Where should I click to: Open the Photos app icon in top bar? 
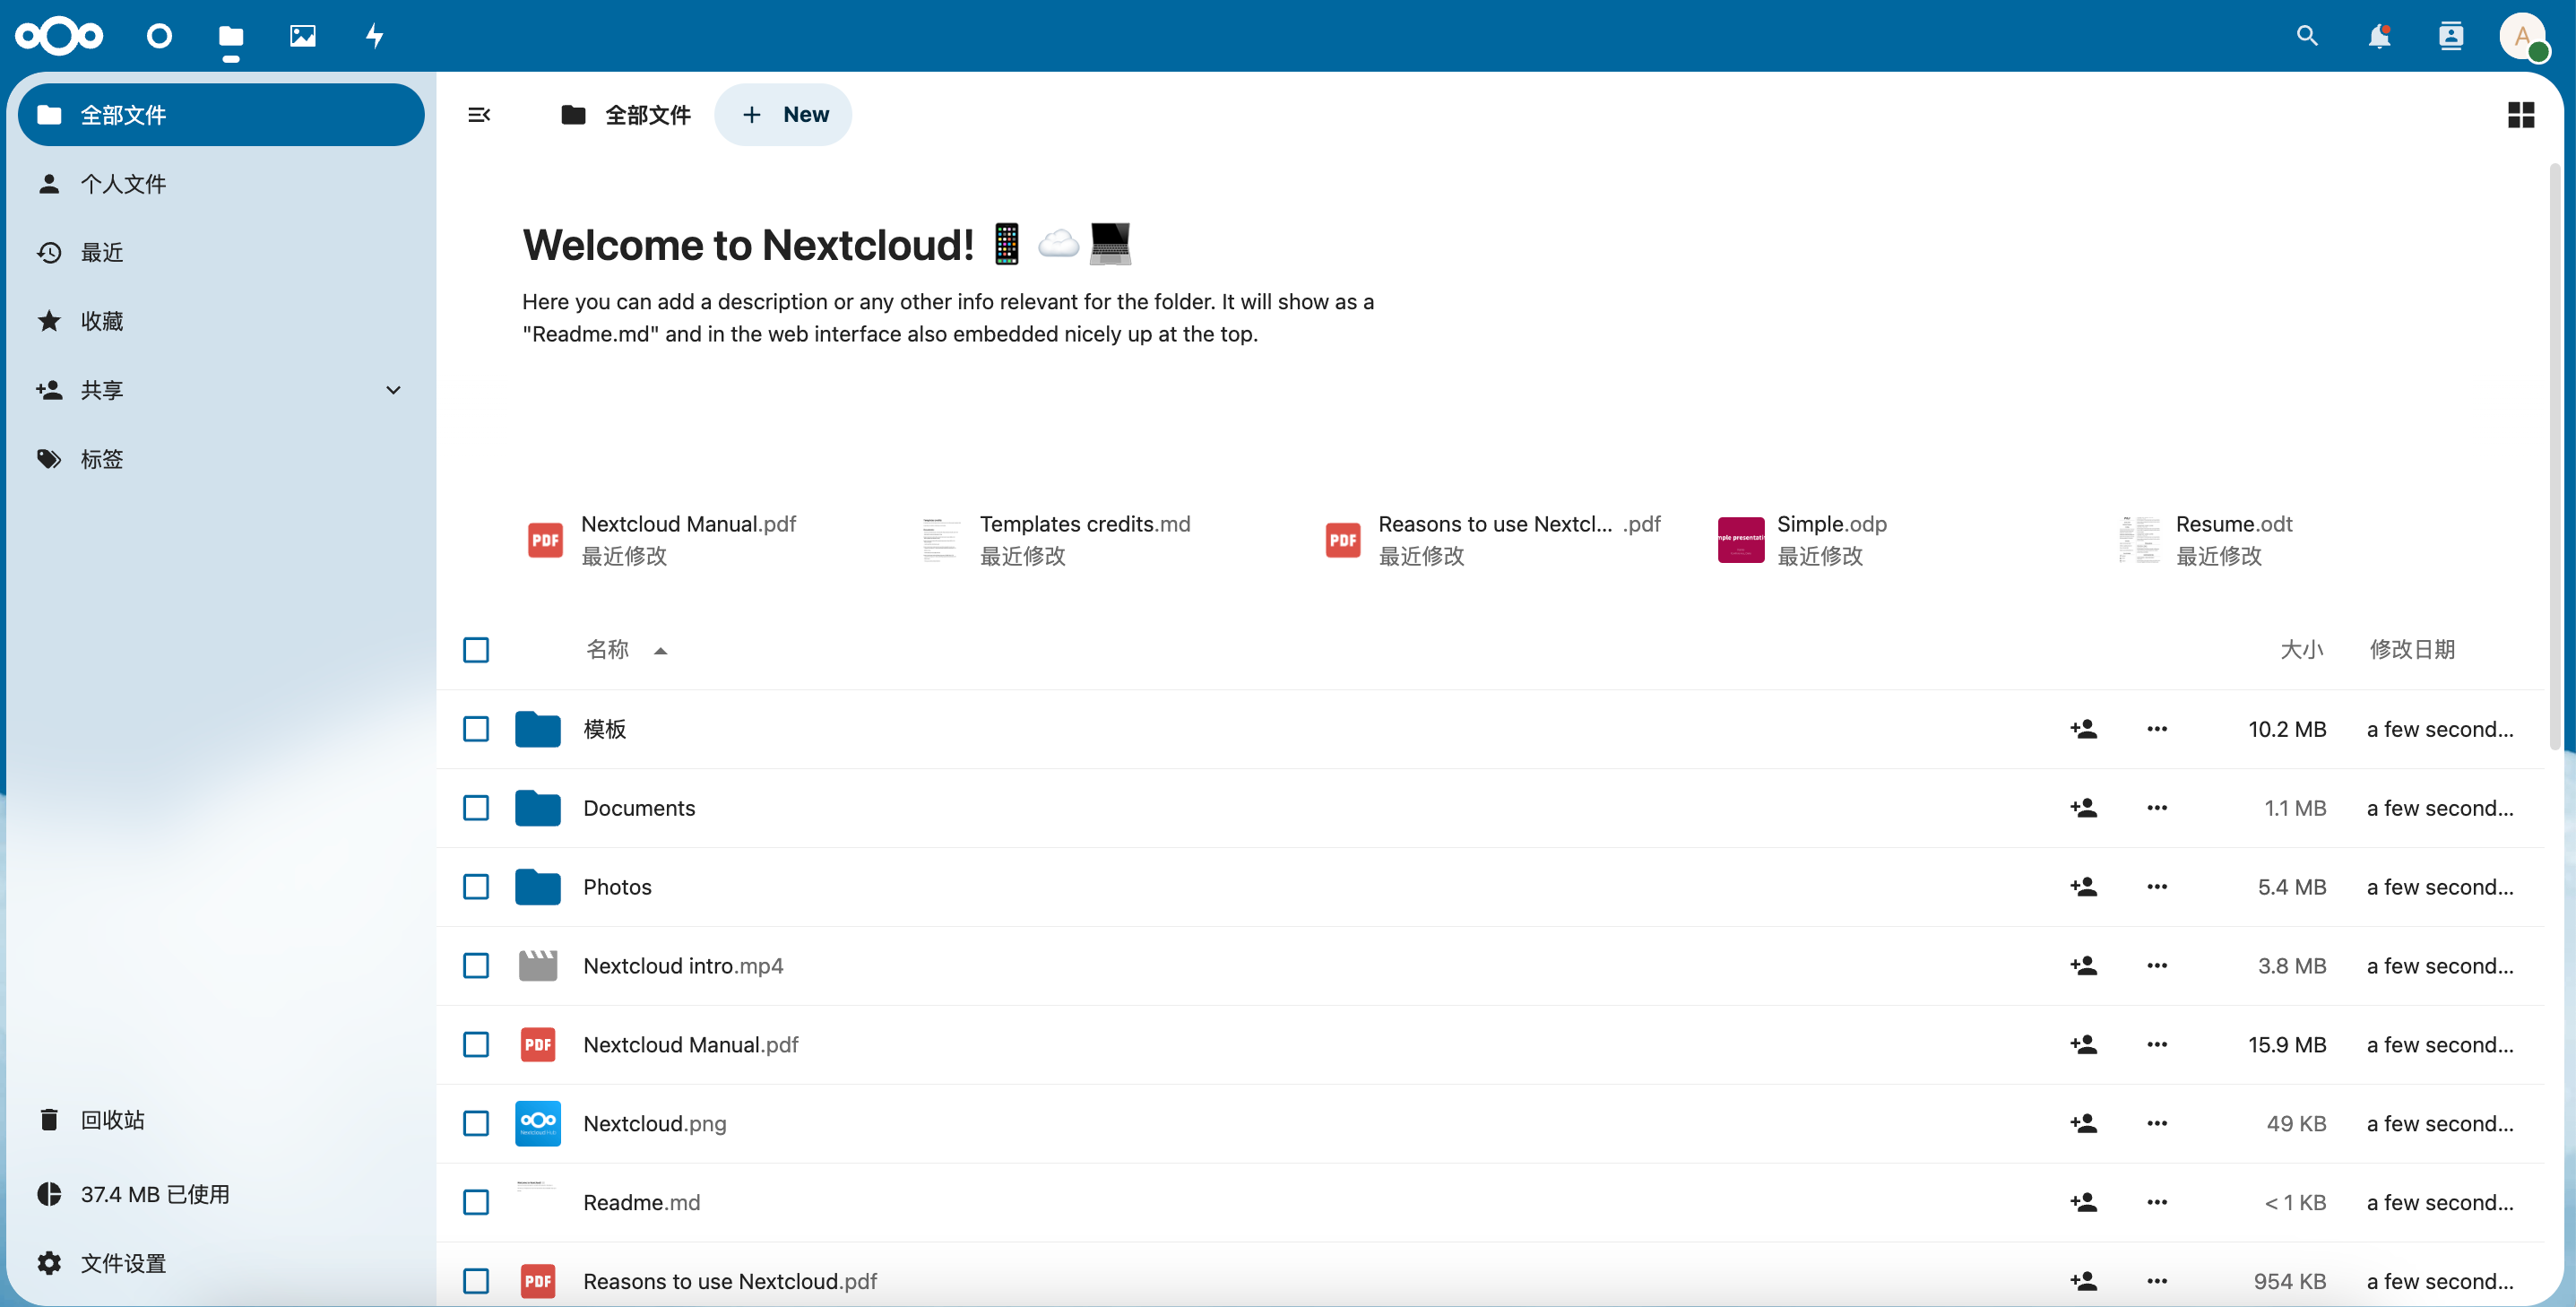(302, 36)
